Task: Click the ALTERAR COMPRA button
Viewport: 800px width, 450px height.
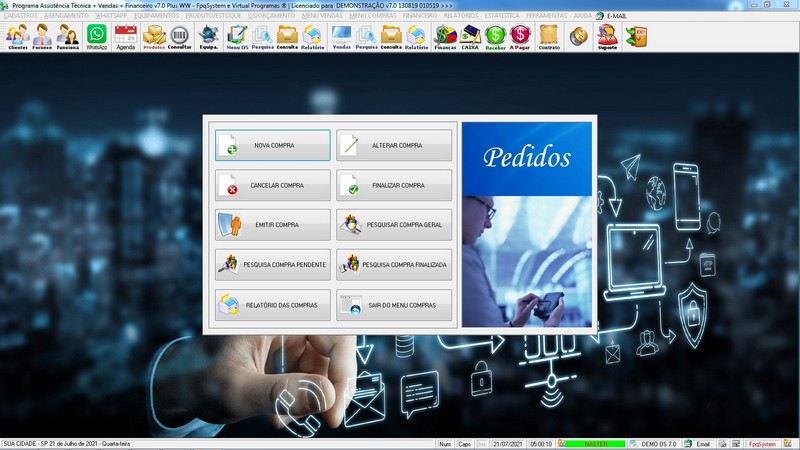Action: [x=394, y=145]
